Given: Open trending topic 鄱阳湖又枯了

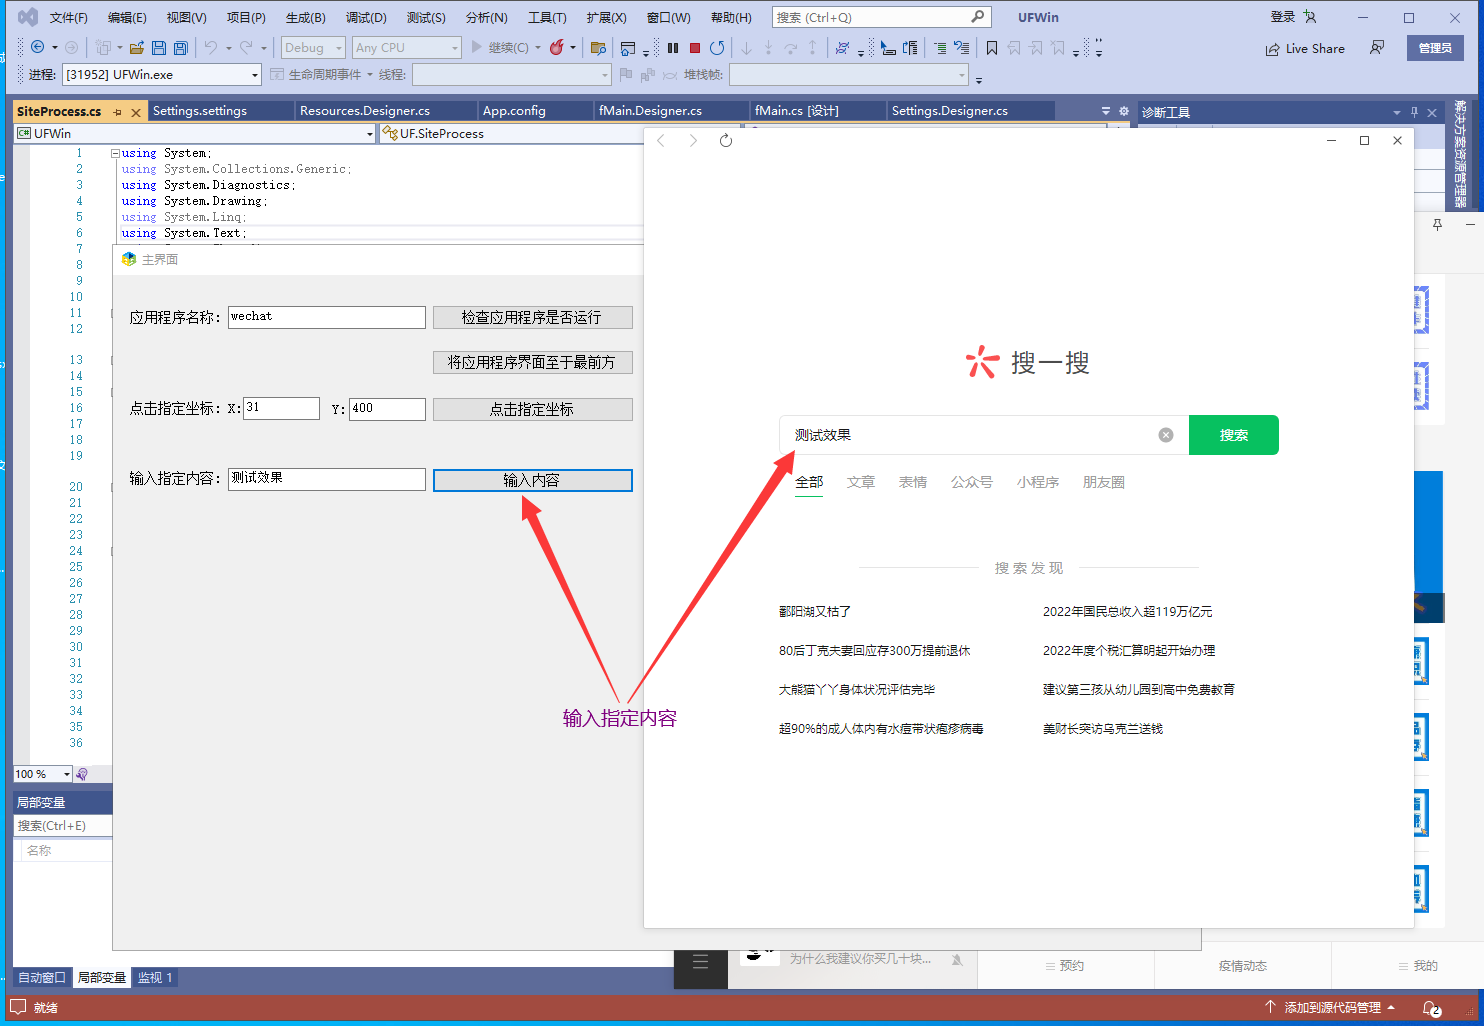Looking at the screenshot, I should click(x=815, y=611).
